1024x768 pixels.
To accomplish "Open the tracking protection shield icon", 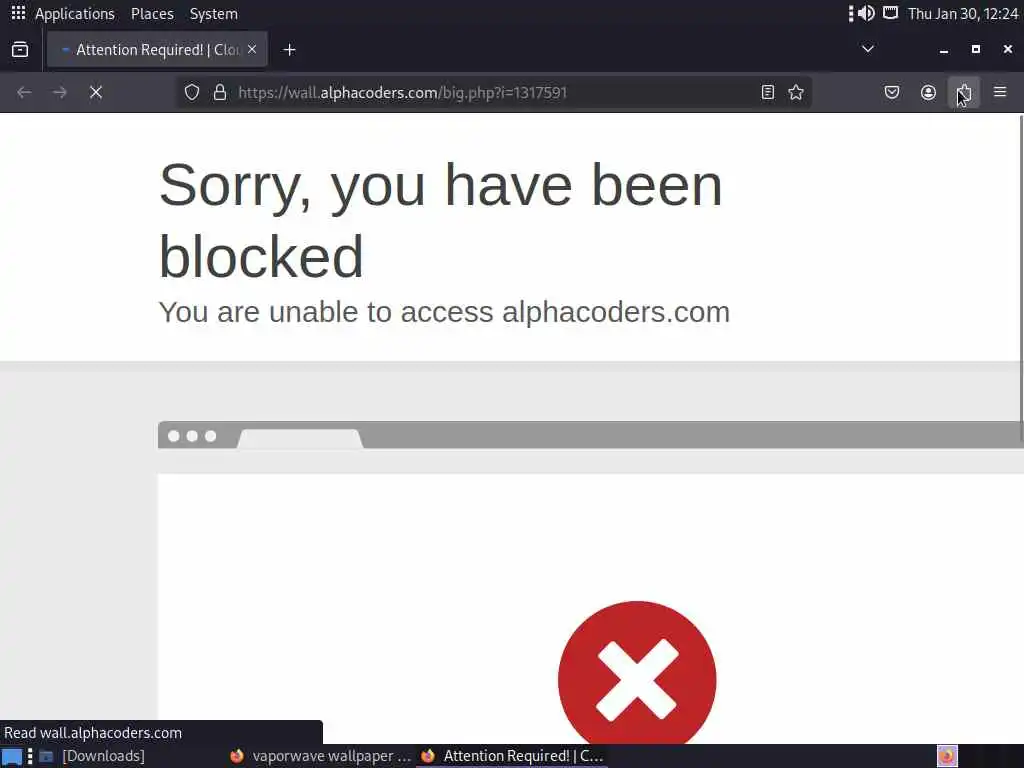I will (191, 93).
